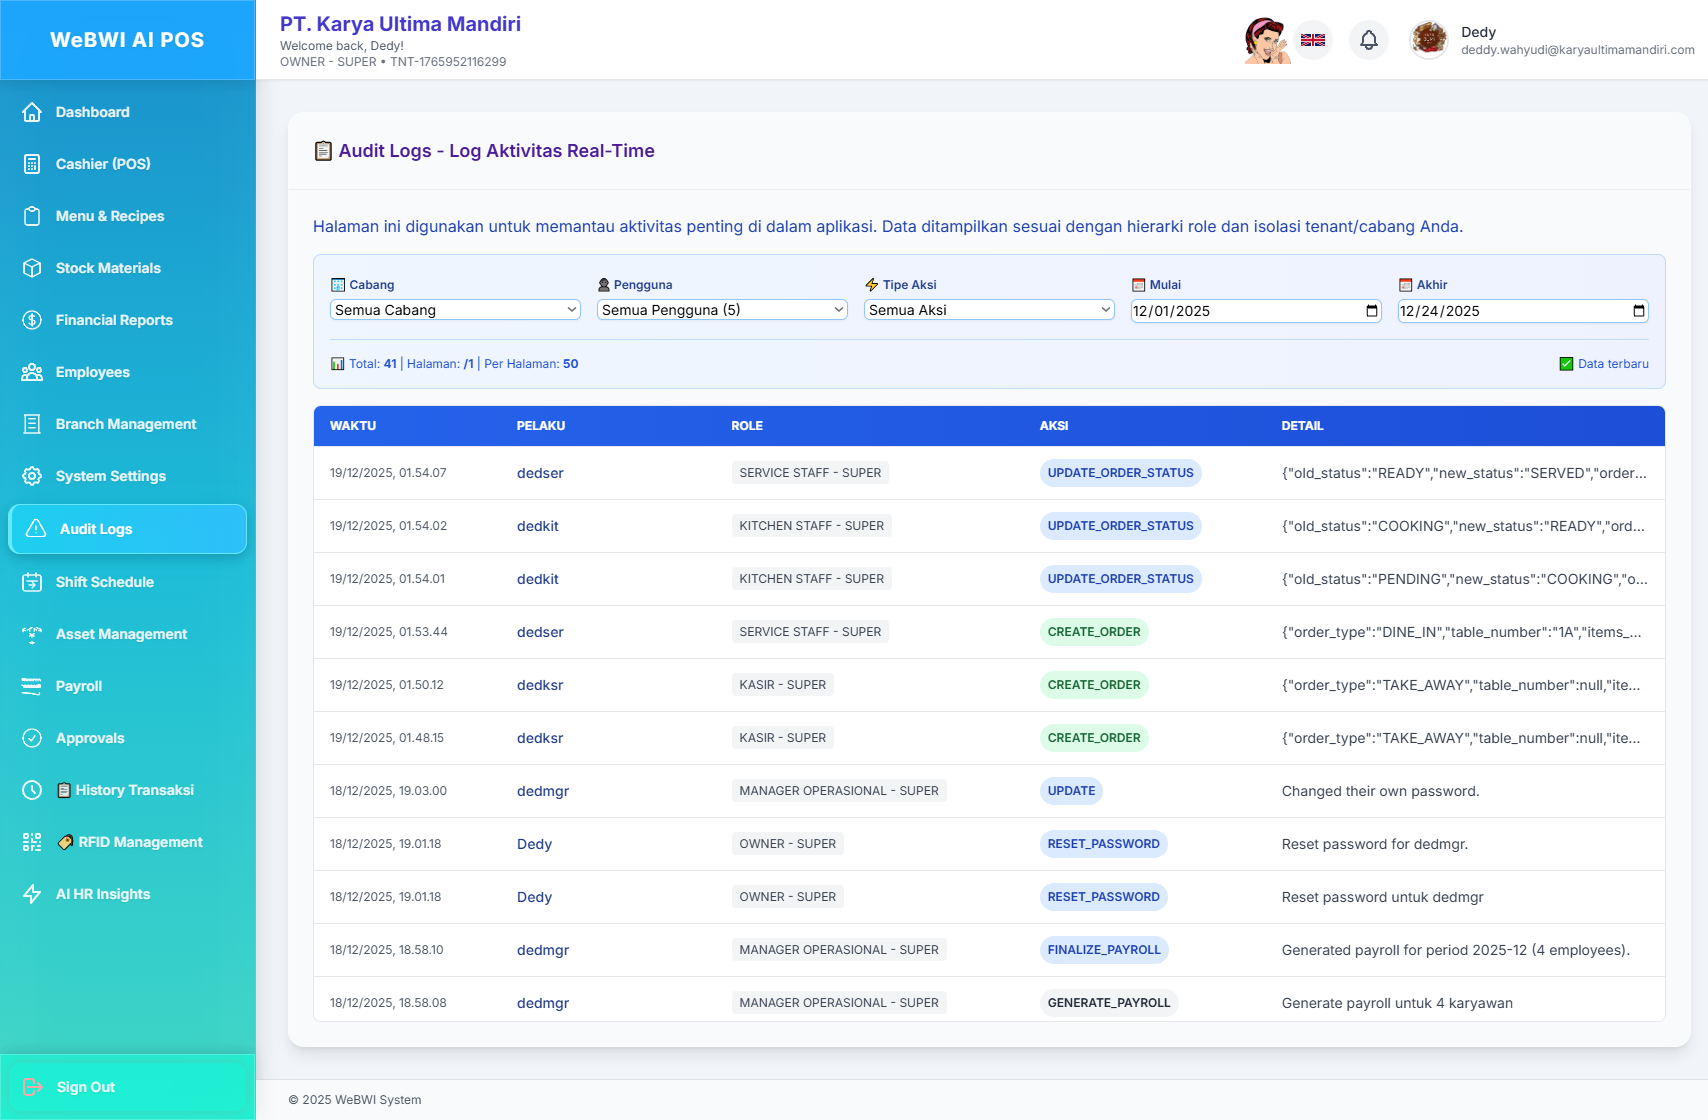Switch language using the UK flag icon

pyautogui.click(x=1313, y=40)
